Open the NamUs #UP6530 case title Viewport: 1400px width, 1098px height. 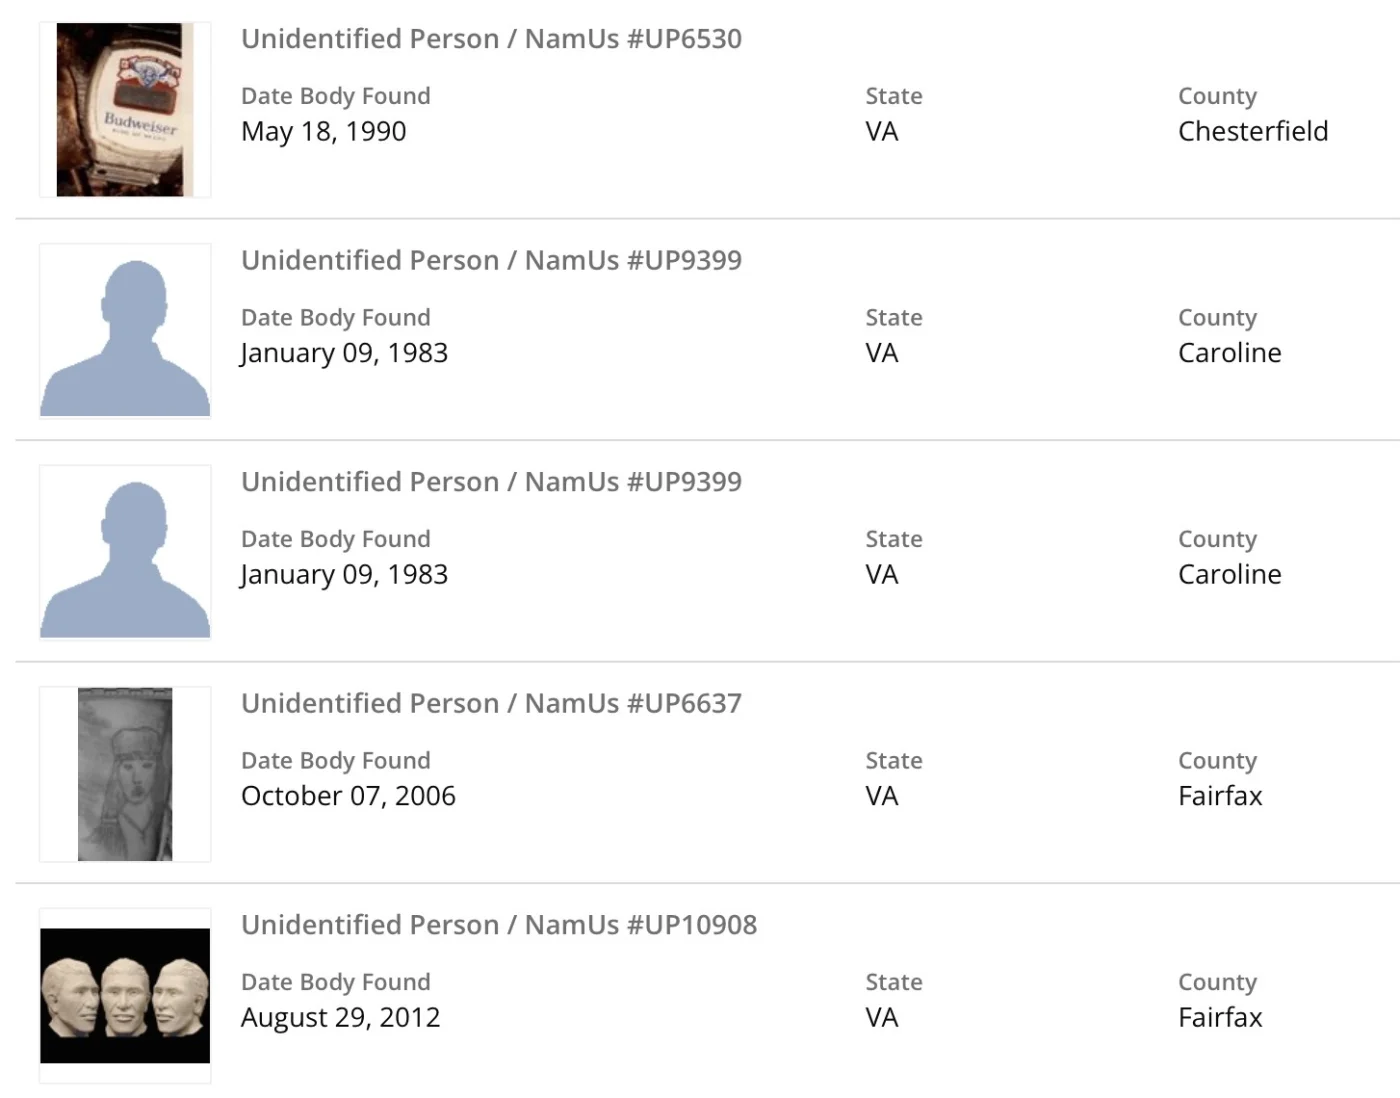[491, 39]
